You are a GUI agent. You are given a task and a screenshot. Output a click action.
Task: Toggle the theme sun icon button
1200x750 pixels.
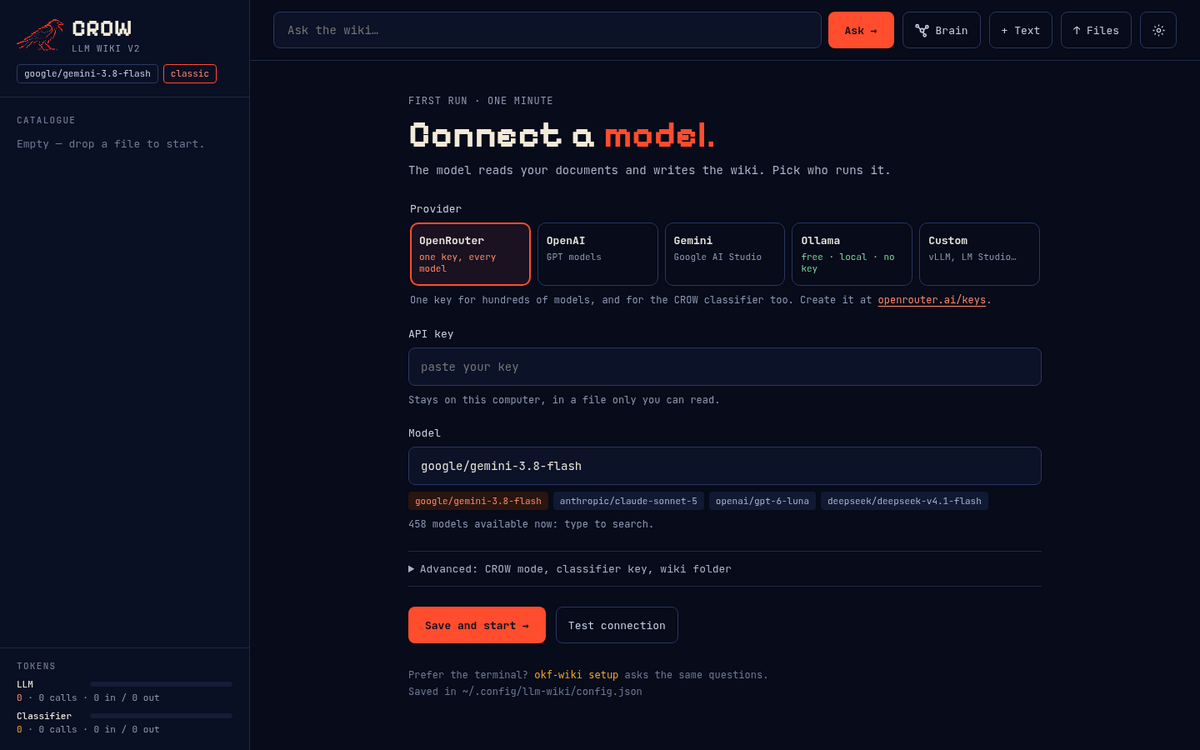[1158, 30]
